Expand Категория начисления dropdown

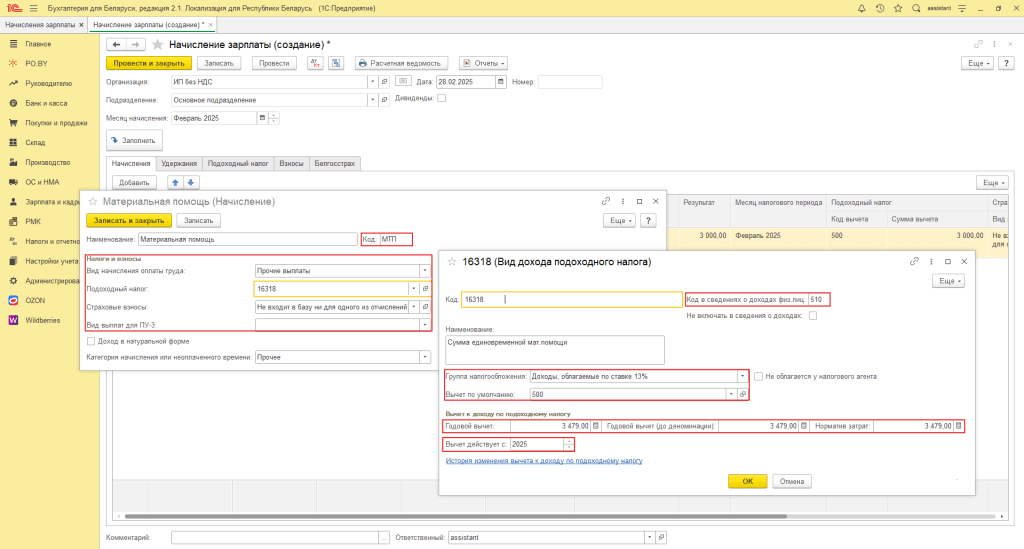tap(424, 357)
